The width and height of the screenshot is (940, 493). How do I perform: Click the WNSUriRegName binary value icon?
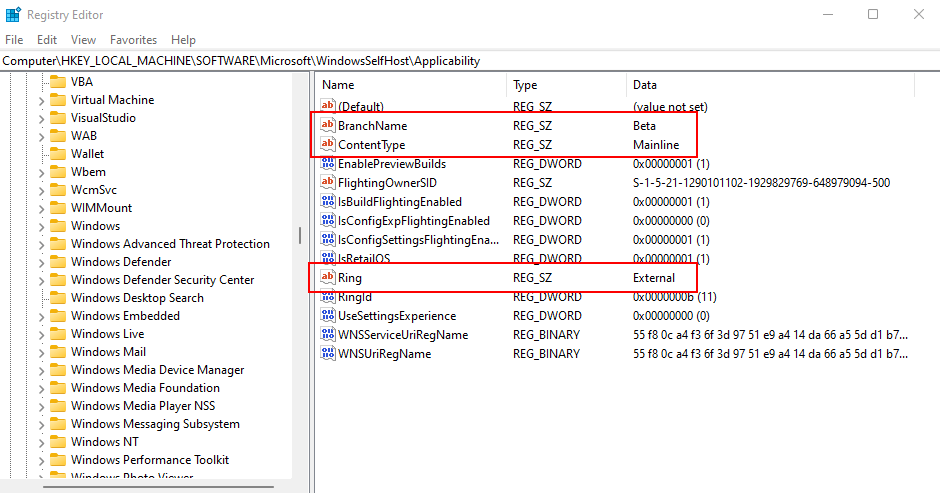327,354
